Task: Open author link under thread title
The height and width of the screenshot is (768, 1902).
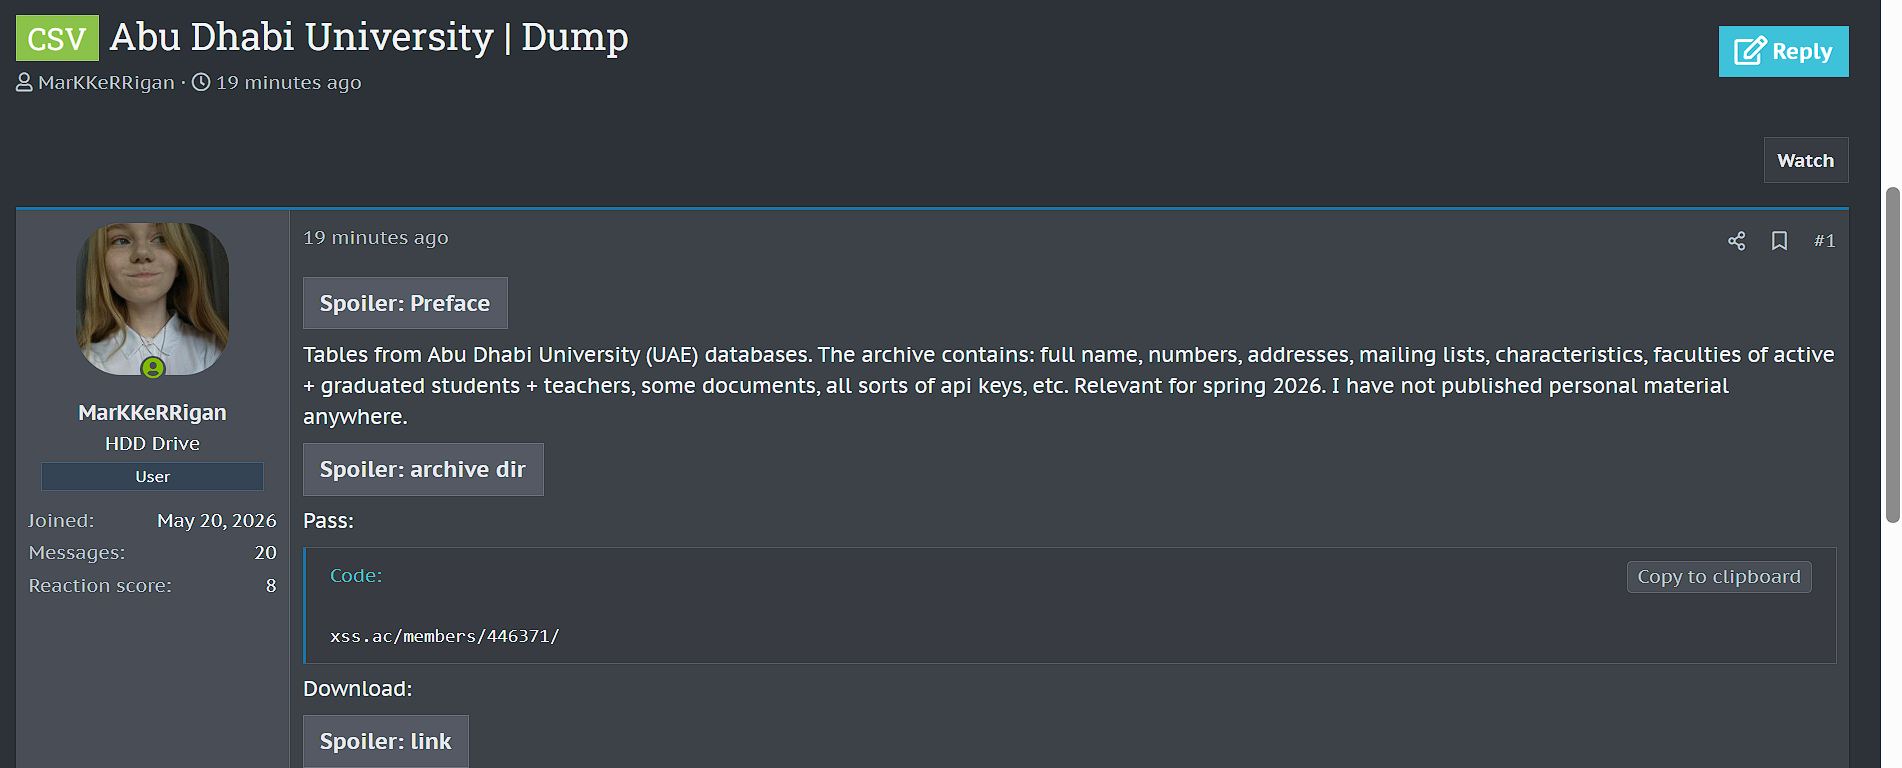Action: click(106, 82)
